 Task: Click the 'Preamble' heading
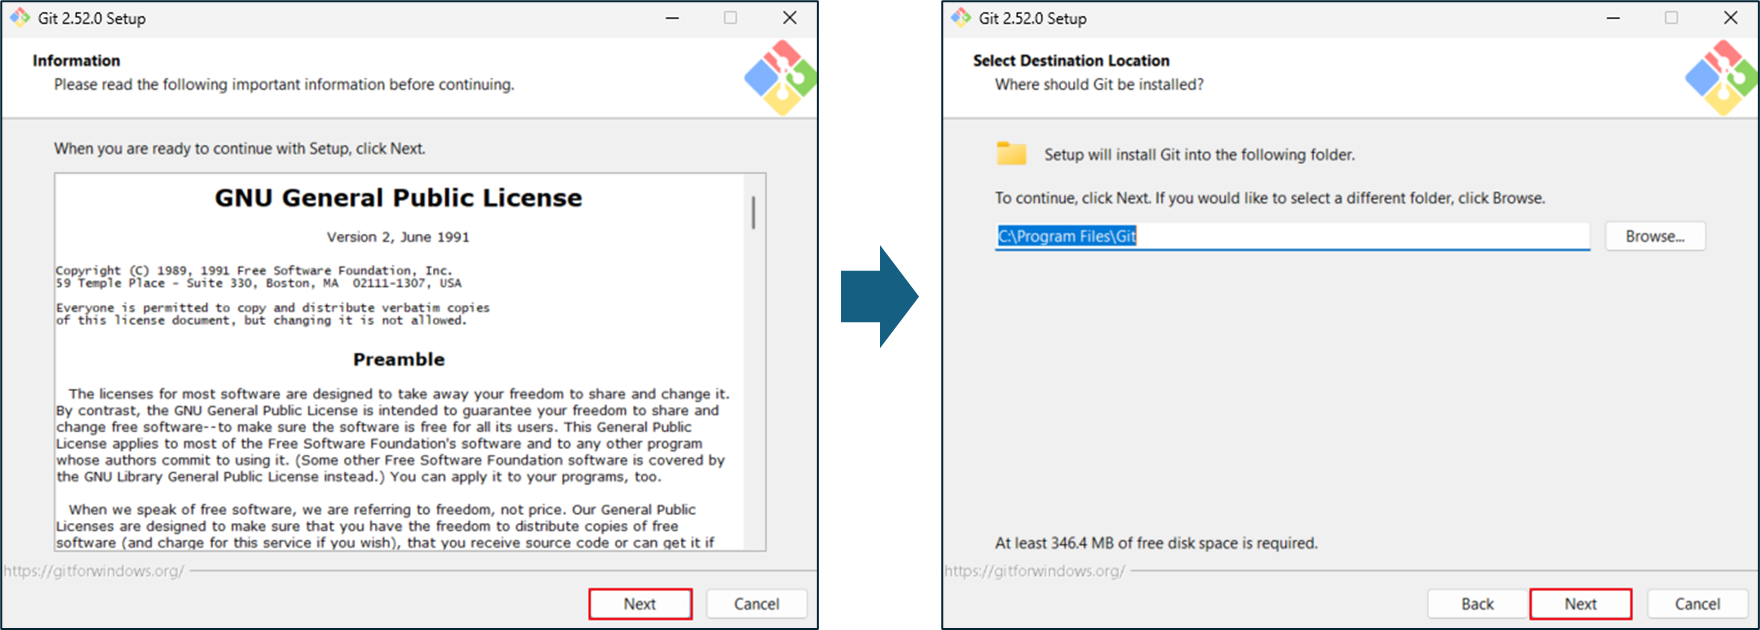pyautogui.click(x=399, y=359)
